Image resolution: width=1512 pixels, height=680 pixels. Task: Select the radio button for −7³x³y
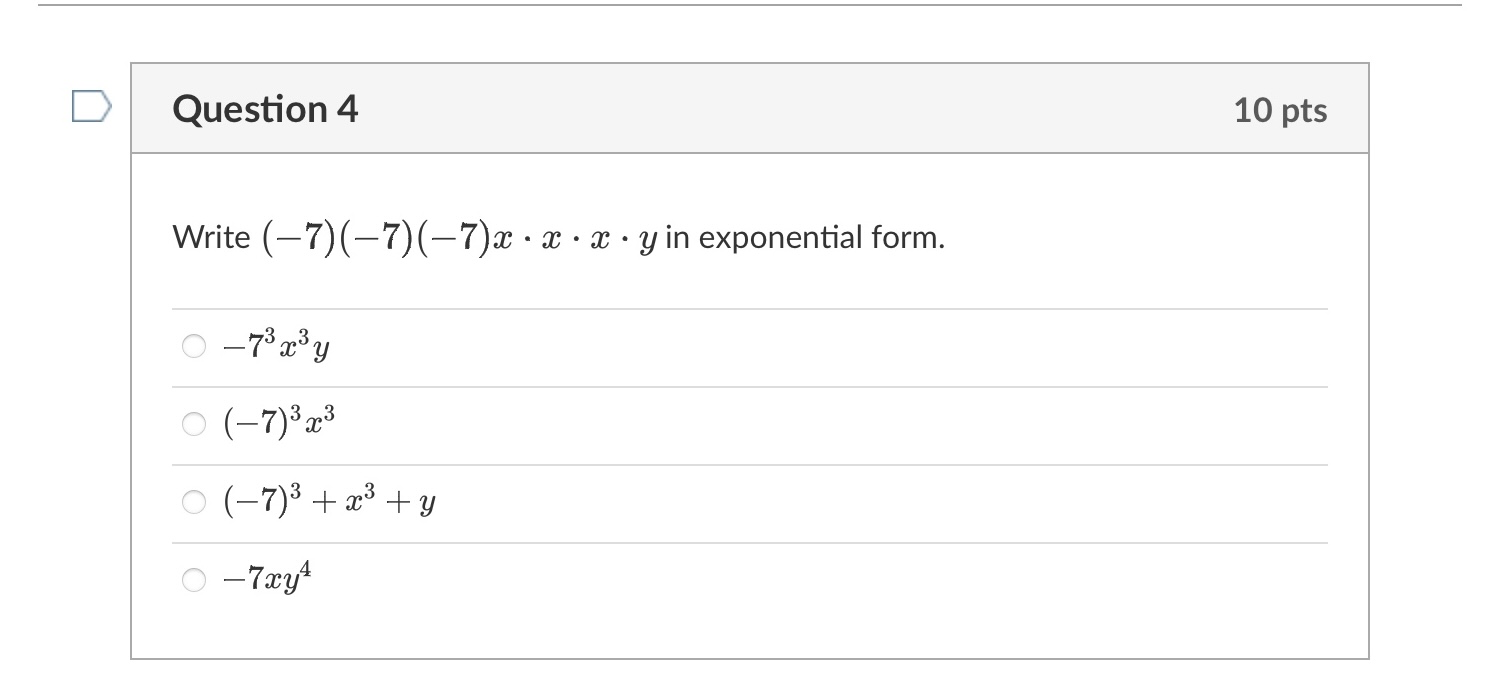[193, 345]
